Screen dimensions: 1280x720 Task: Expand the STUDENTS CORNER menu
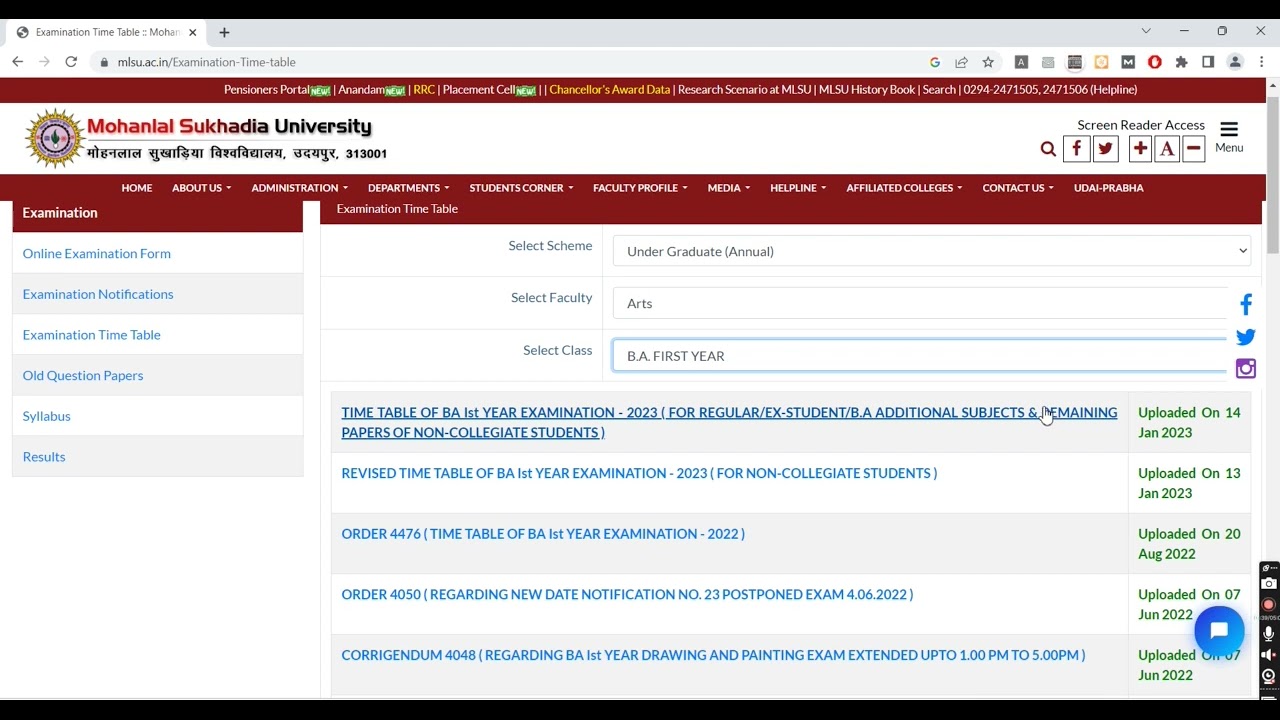[x=521, y=188]
